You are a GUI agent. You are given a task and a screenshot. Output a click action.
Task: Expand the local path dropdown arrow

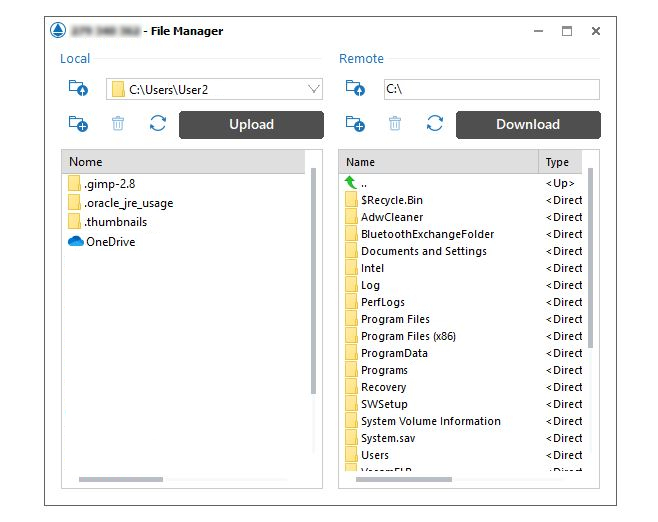pos(314,90)
